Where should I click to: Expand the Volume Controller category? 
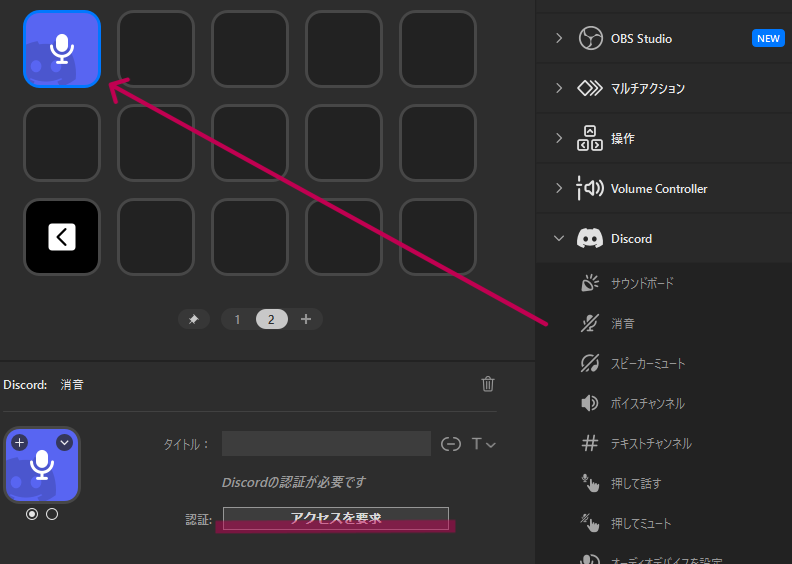click(559, 188)
